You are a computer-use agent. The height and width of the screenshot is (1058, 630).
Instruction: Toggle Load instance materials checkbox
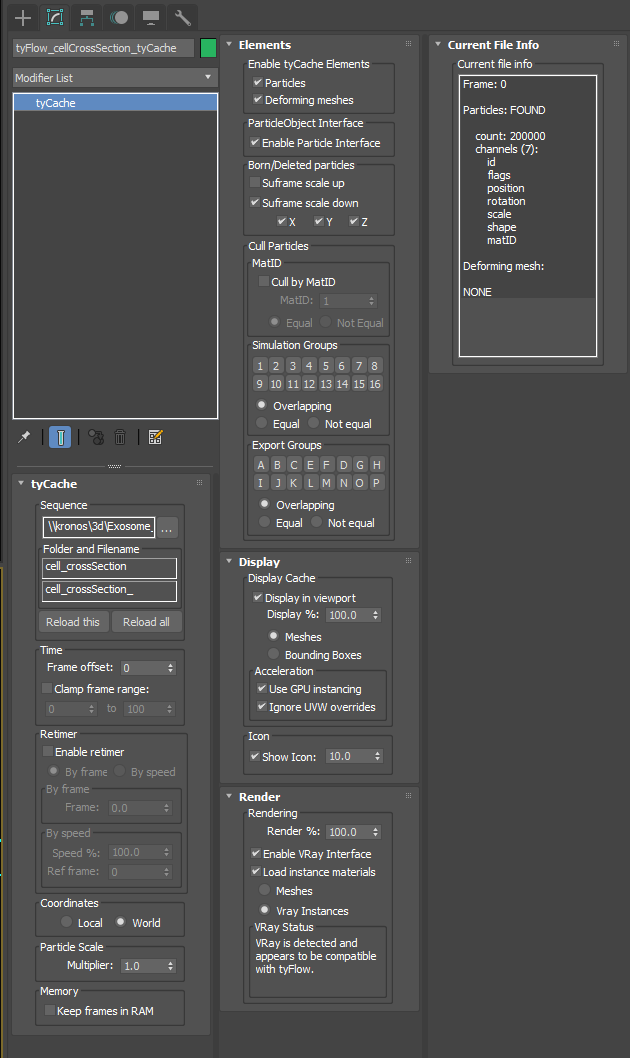tap(256, 872)
